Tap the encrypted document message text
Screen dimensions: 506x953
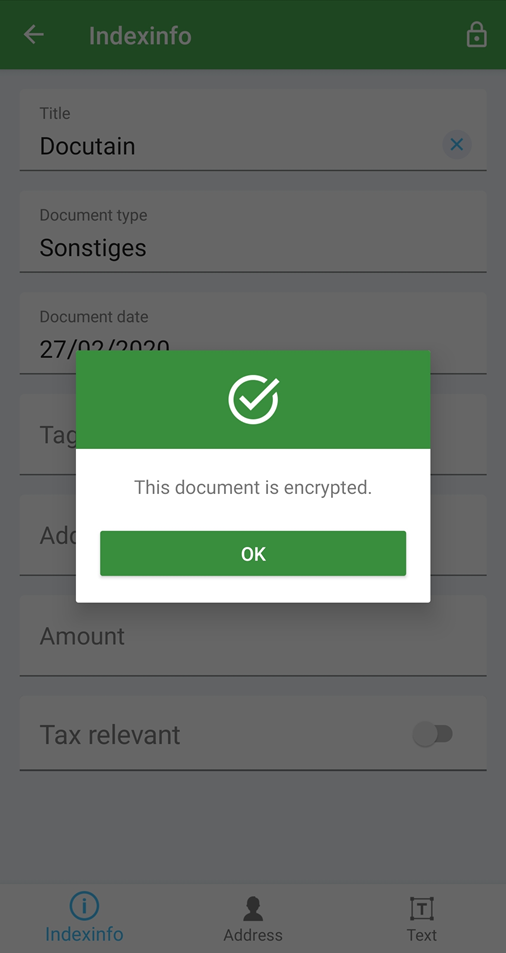253,487
